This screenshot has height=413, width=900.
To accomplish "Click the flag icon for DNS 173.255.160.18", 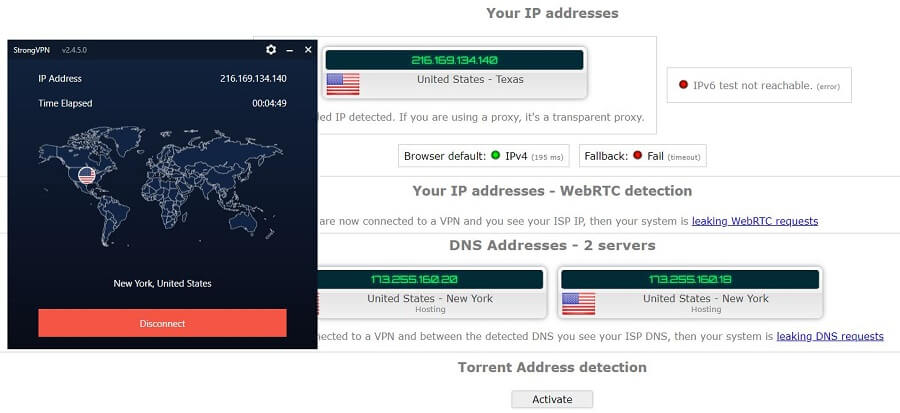I will pos(579,303).
